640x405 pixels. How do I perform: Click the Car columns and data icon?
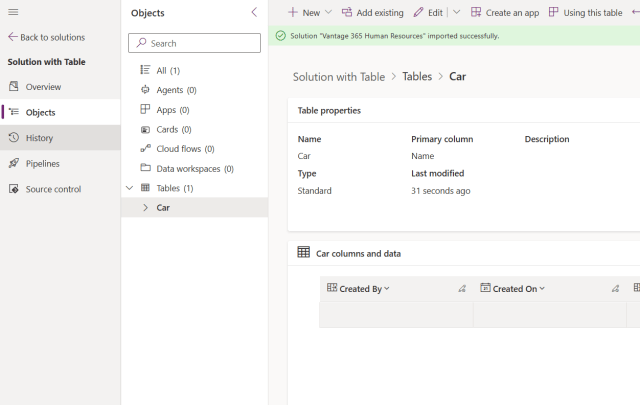click(303, 252)
